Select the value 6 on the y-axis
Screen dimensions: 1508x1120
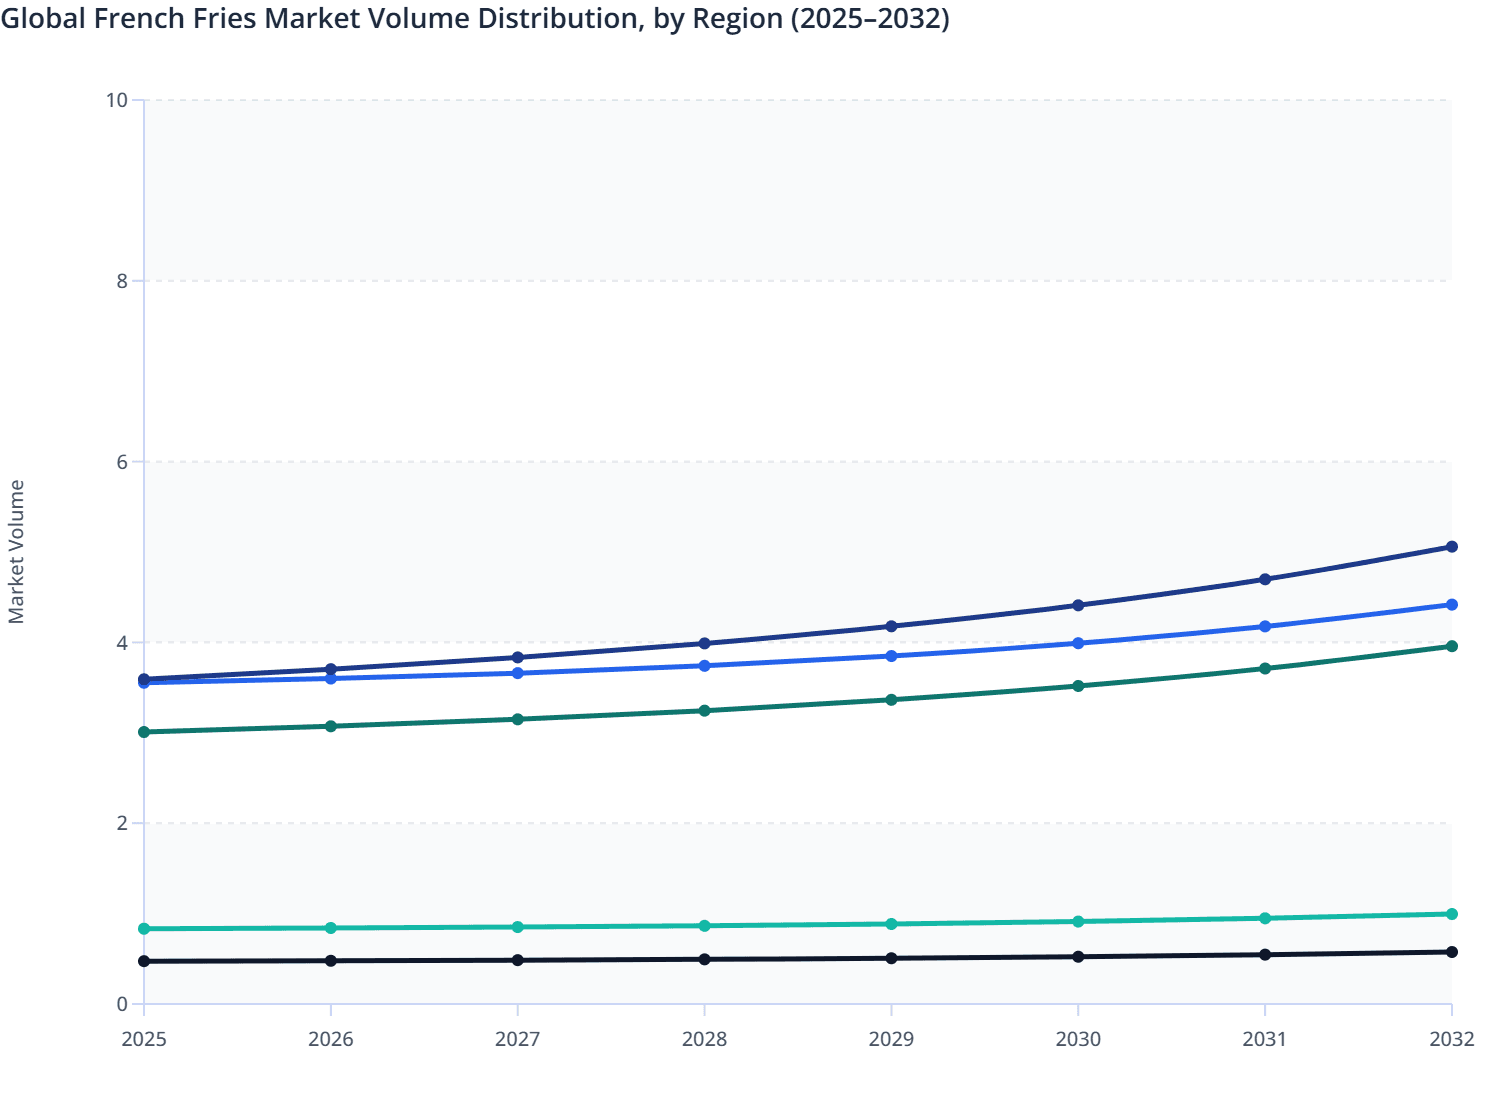pyautogui.click(x=122, y=460)
